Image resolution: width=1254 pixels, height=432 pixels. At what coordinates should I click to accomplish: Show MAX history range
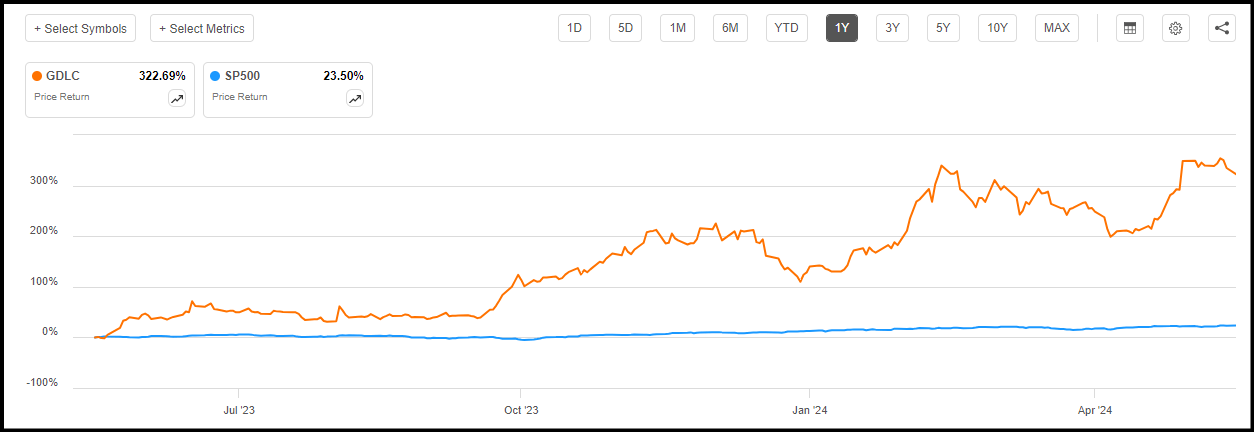point(1057,28)
